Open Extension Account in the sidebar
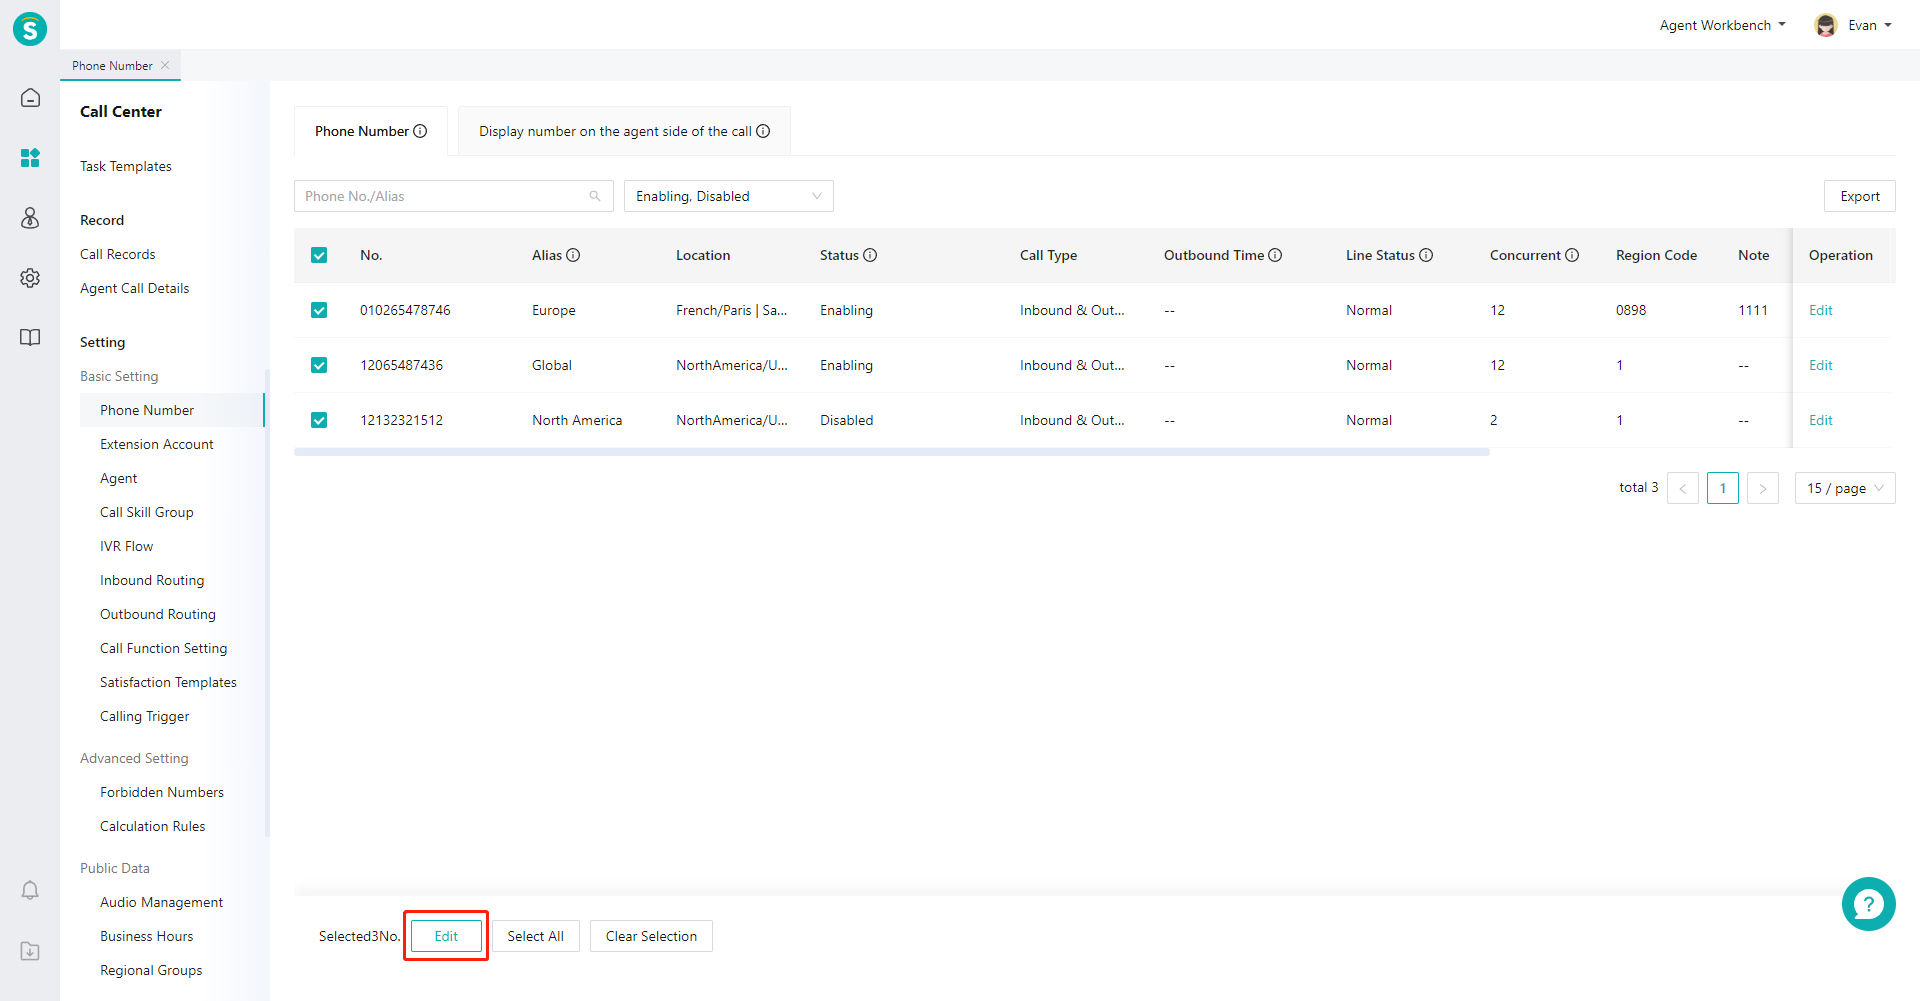1920x1001 pixels. [157, 444]
